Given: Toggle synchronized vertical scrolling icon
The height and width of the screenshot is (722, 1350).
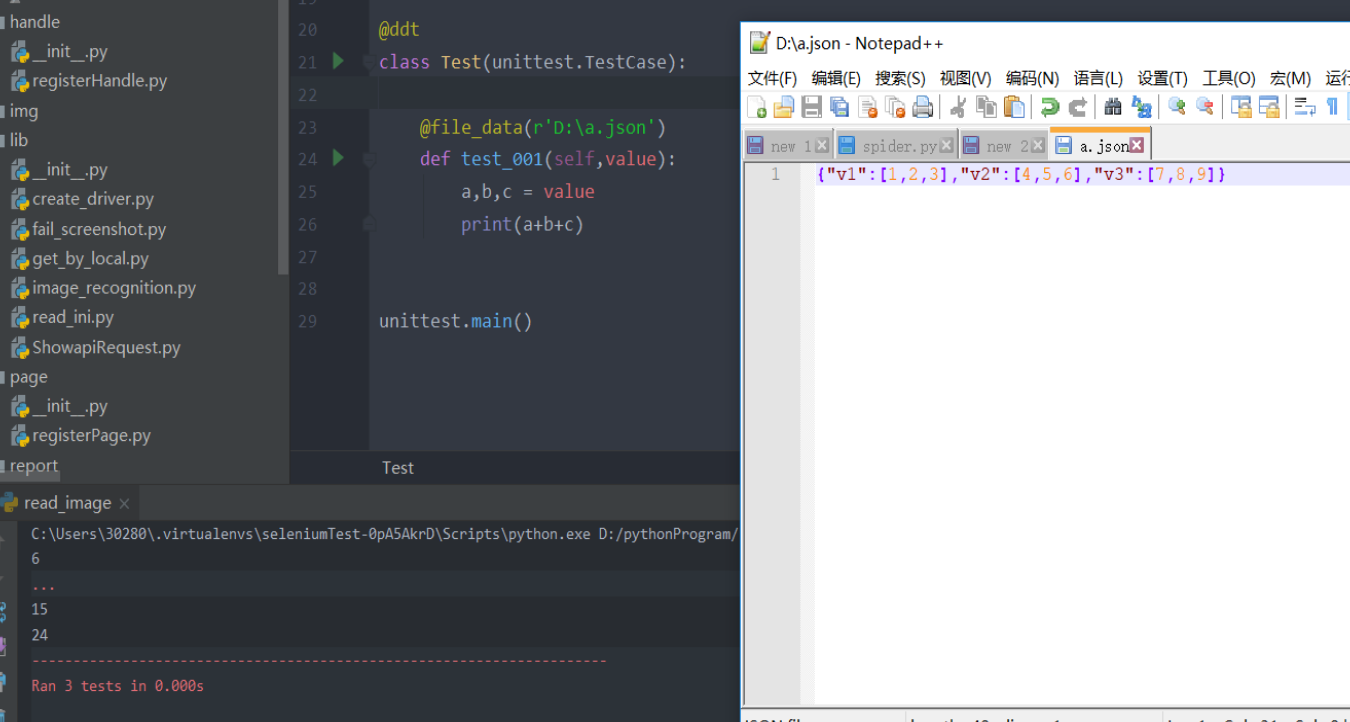Looking at the screenshot, I should 1241,107.
